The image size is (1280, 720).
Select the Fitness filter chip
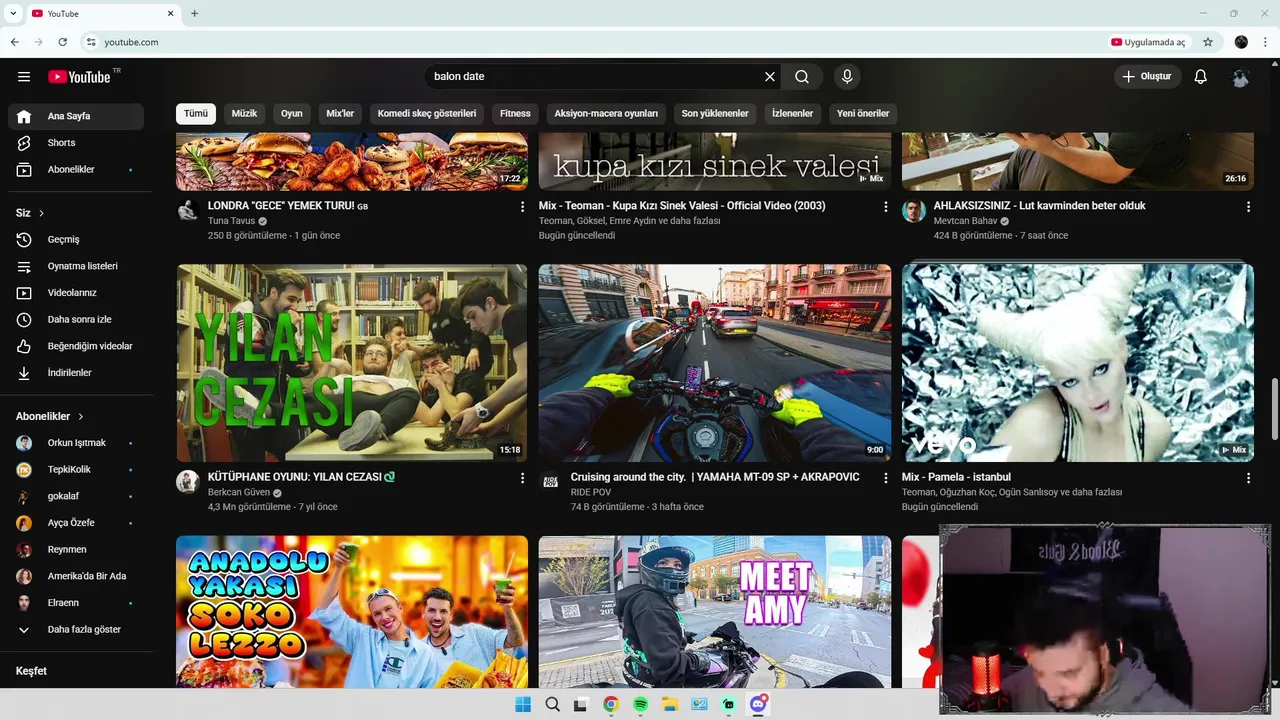[x=515, y=113]
